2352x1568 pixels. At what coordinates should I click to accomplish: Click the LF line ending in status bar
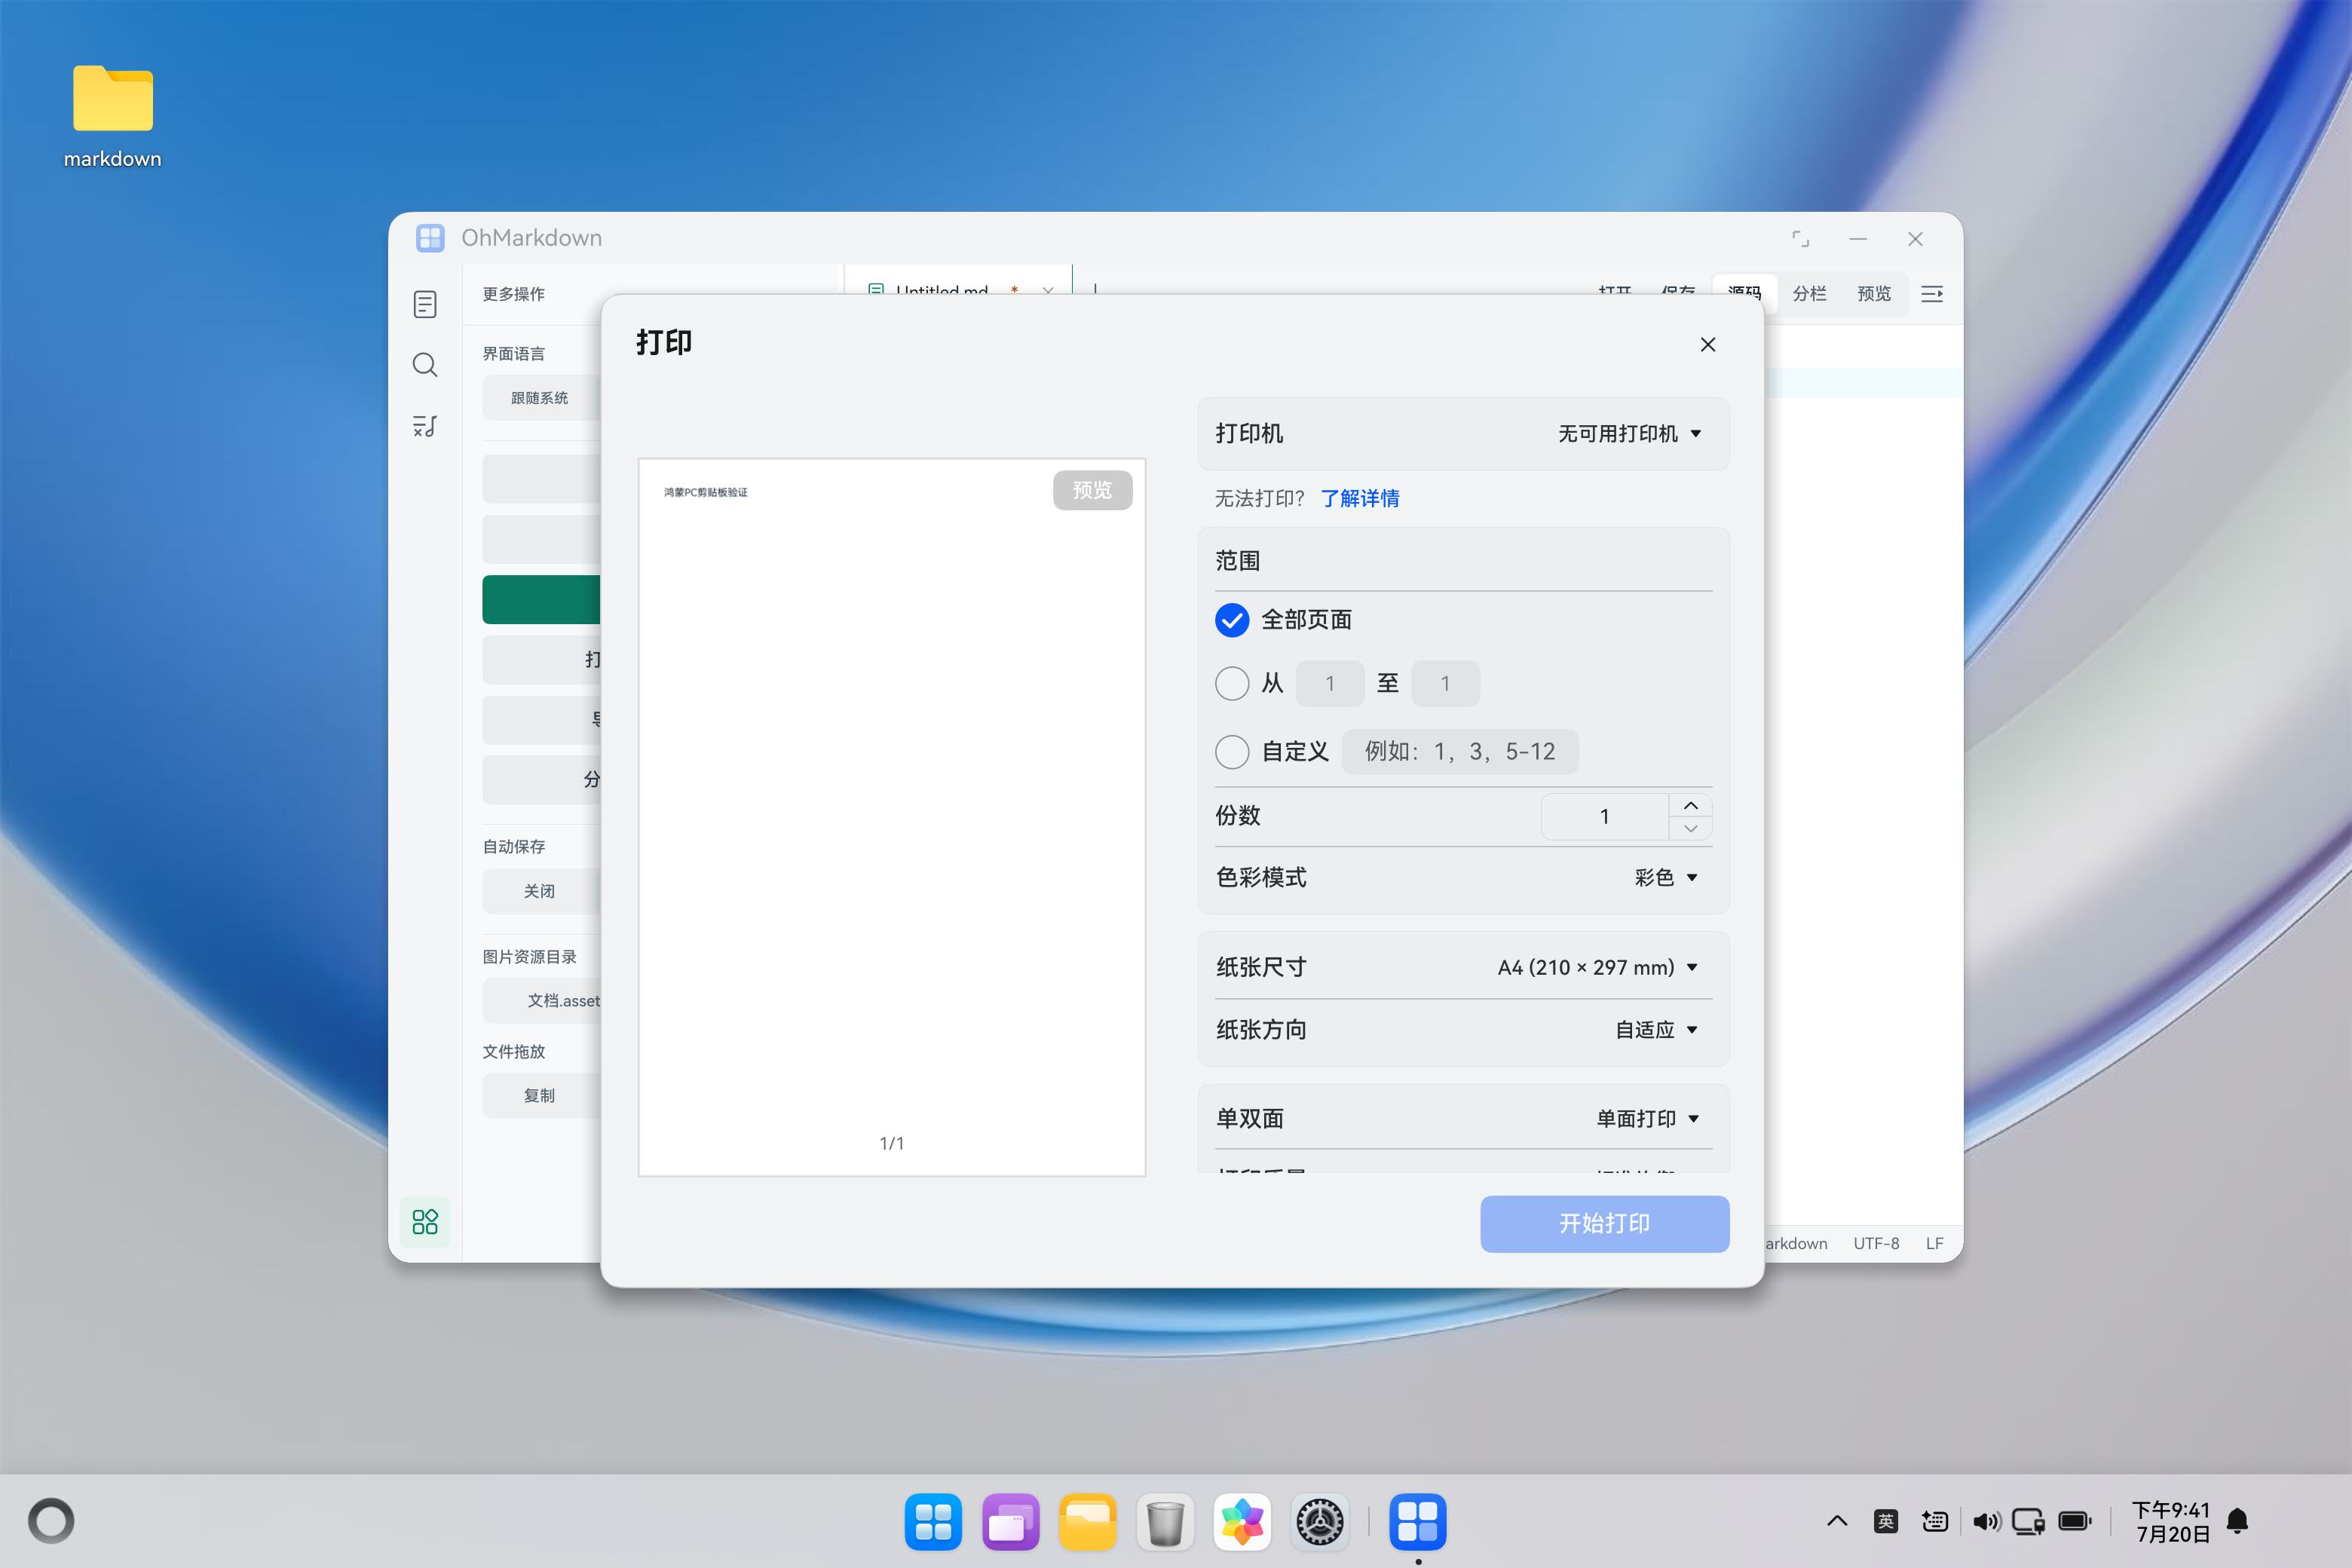(1934, 1243)
